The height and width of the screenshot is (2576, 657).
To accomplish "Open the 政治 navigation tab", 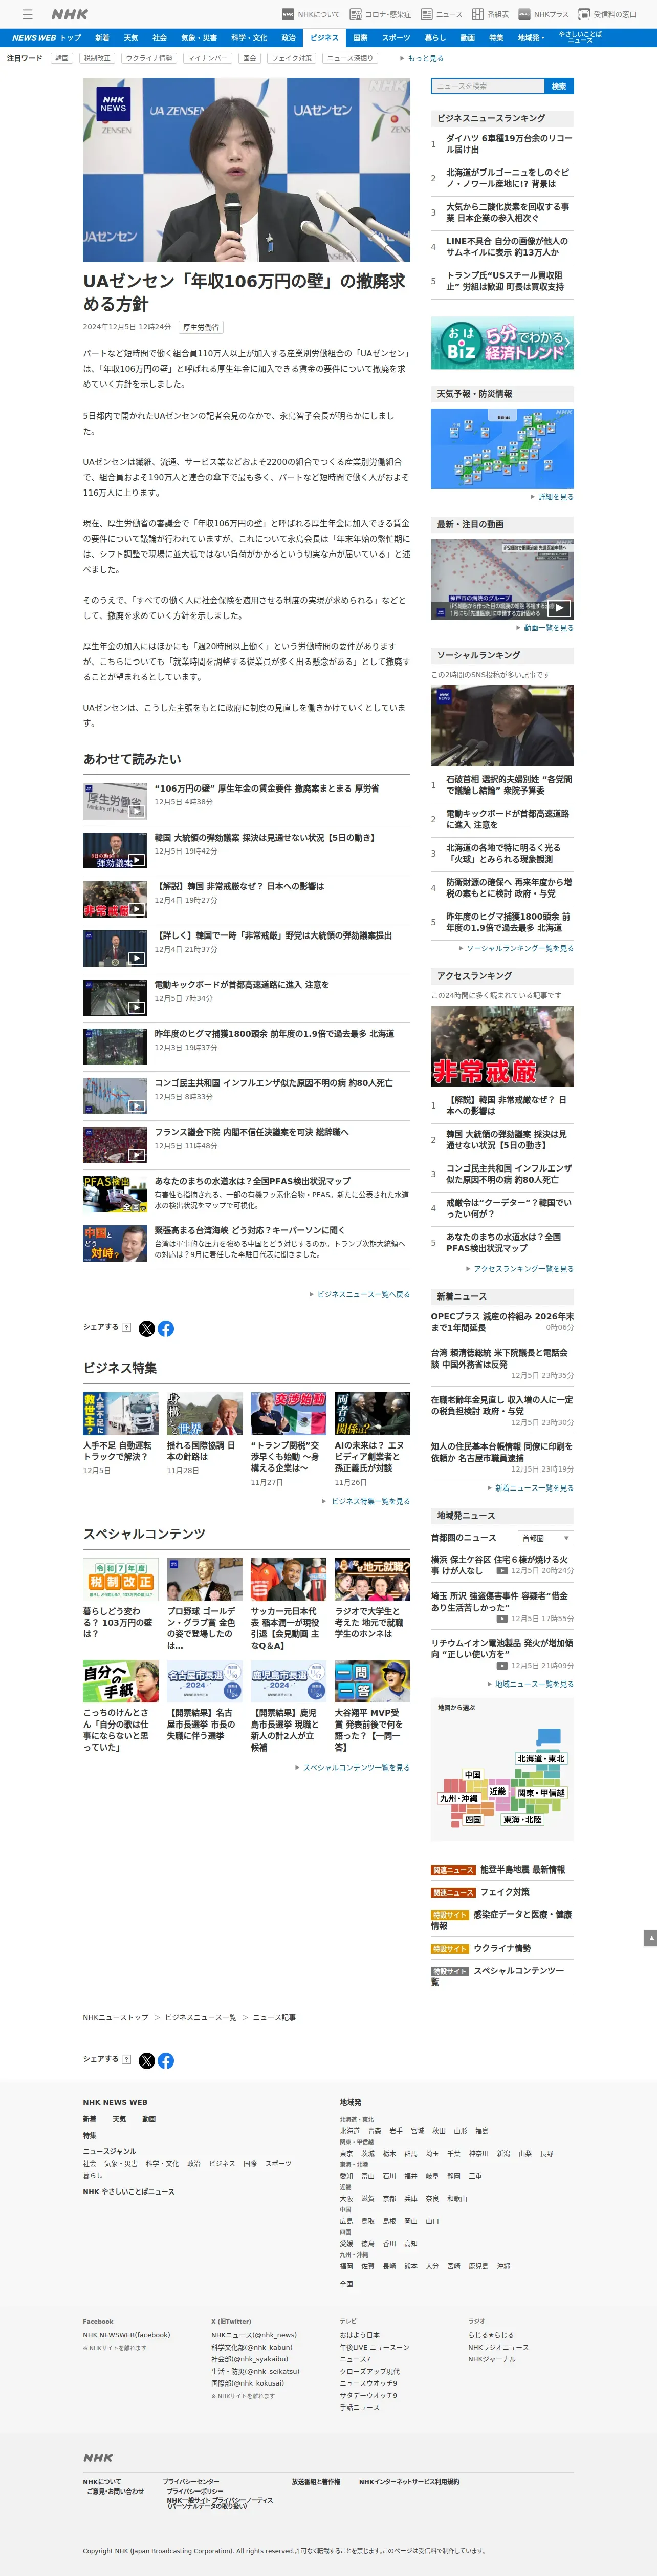I will 288,38.
